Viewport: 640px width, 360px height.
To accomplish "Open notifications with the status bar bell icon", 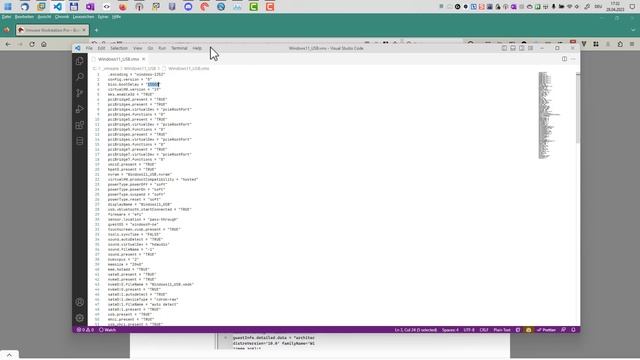I will click(x=573, y=330).
